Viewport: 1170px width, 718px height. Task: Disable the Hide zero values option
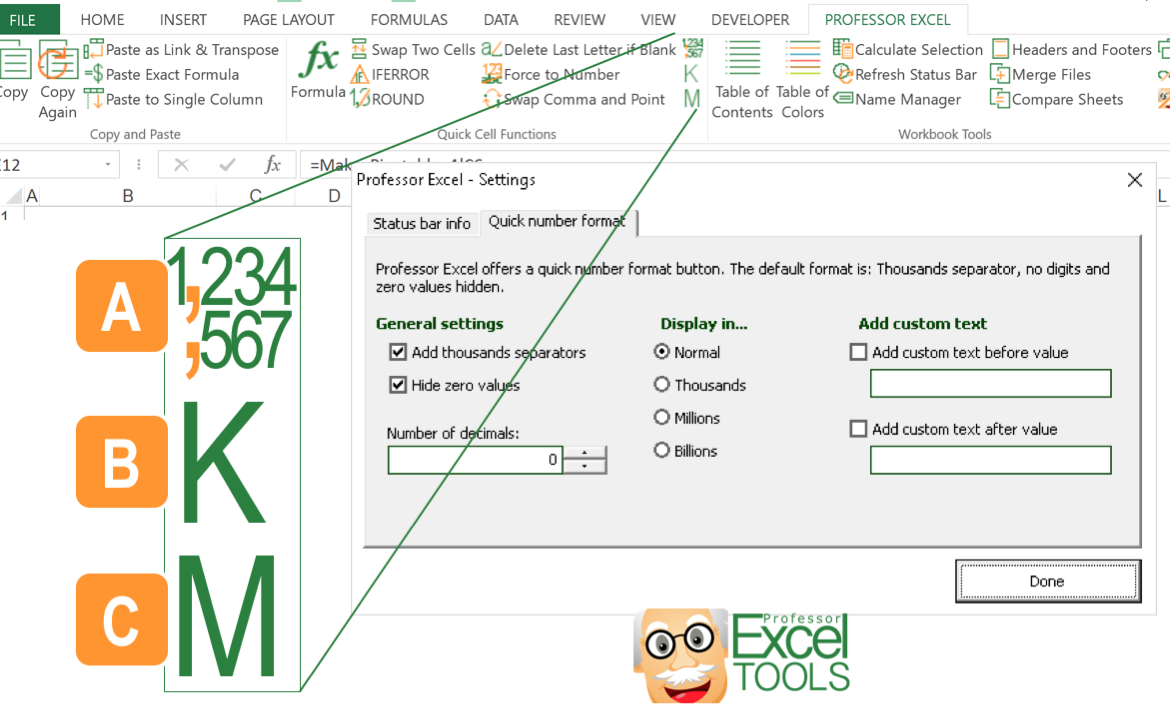coord(398,385)
